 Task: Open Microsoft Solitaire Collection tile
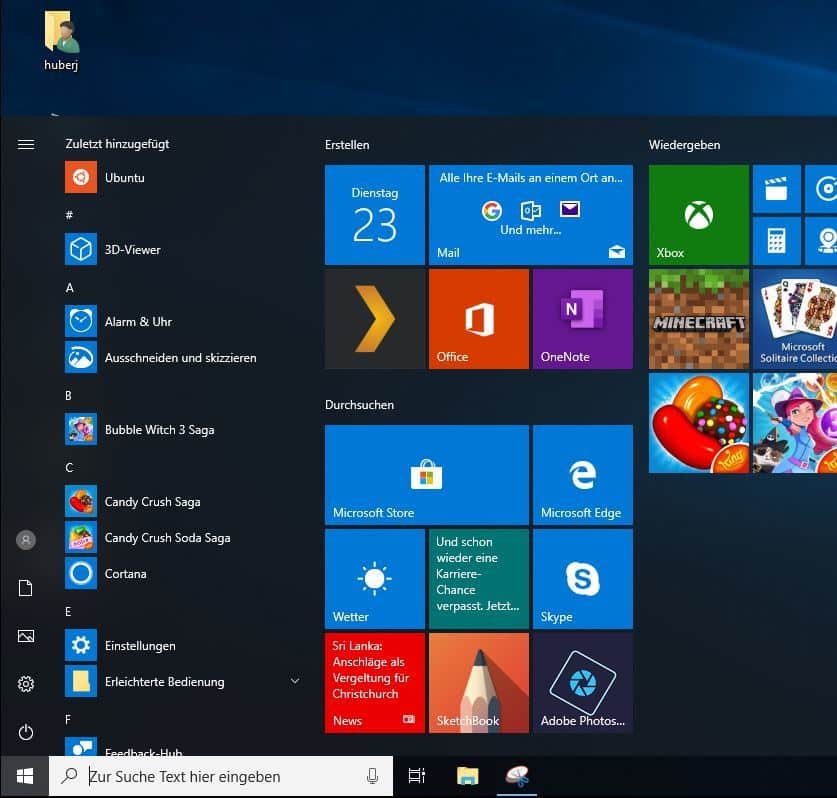coord(795,319)
